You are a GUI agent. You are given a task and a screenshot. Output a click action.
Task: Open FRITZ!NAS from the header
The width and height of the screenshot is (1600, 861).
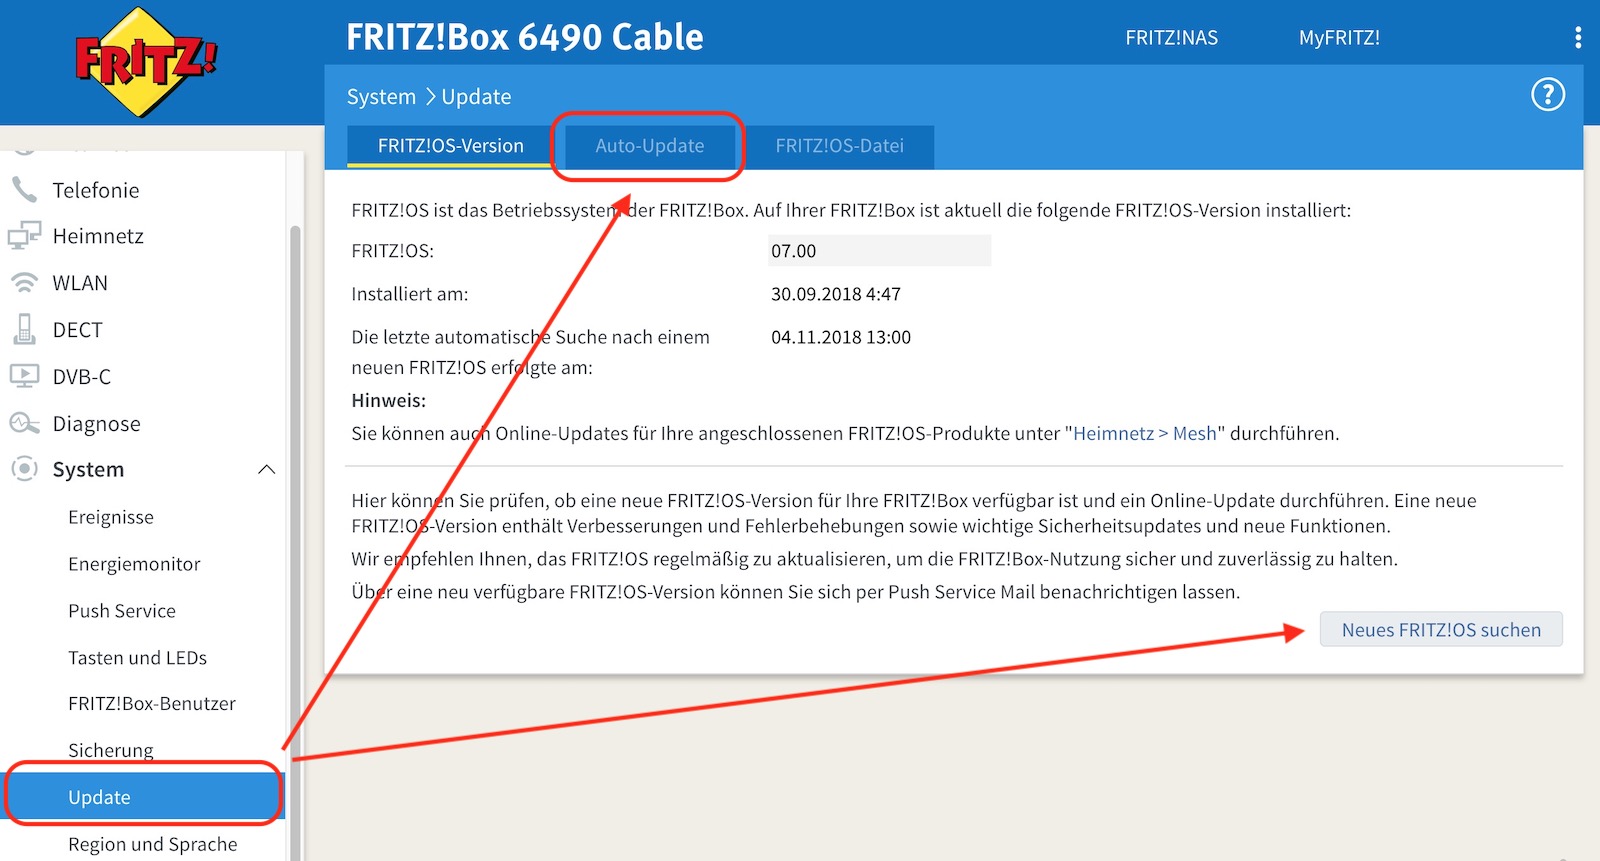pyautogui.click(x=1172, y=38)
